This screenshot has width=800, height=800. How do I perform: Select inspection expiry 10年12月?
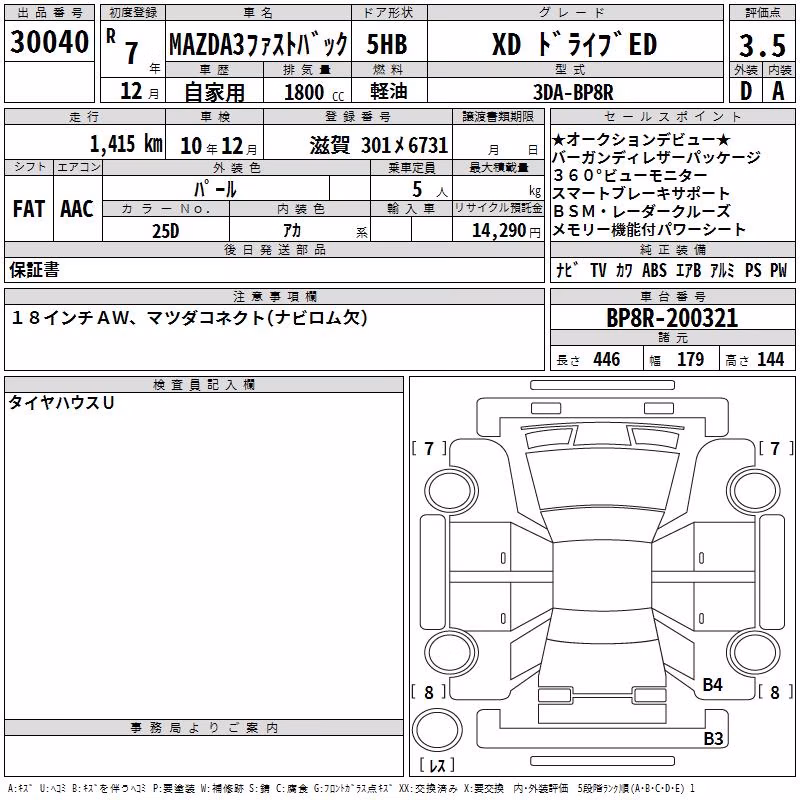tap(219, 146)
